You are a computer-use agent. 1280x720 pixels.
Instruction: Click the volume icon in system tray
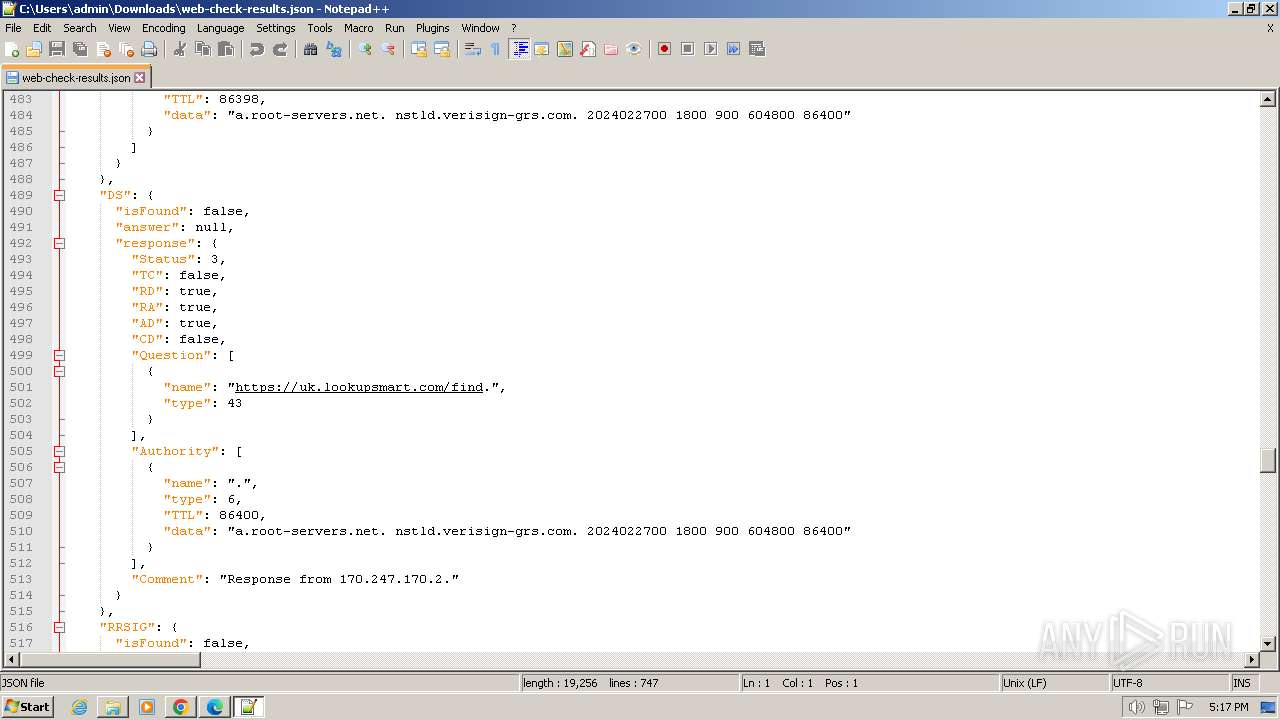[x=1136, y=707]
